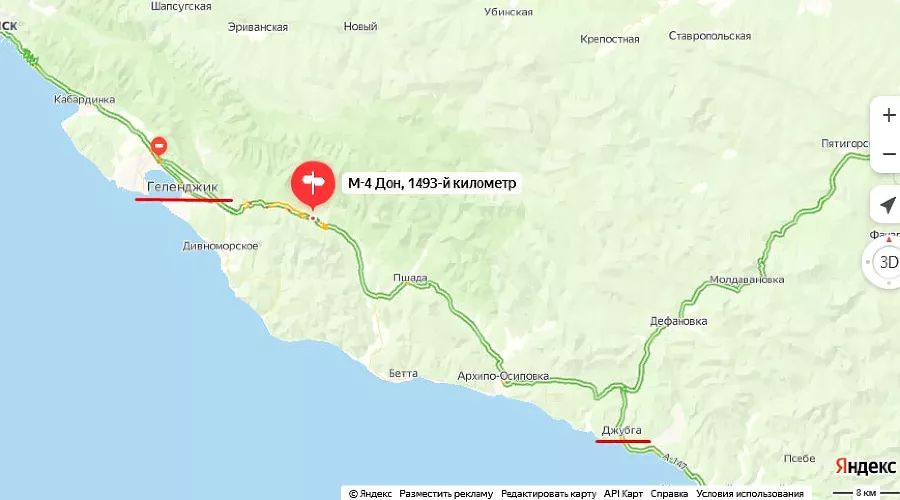Open the Справка help link

point(669,494)
